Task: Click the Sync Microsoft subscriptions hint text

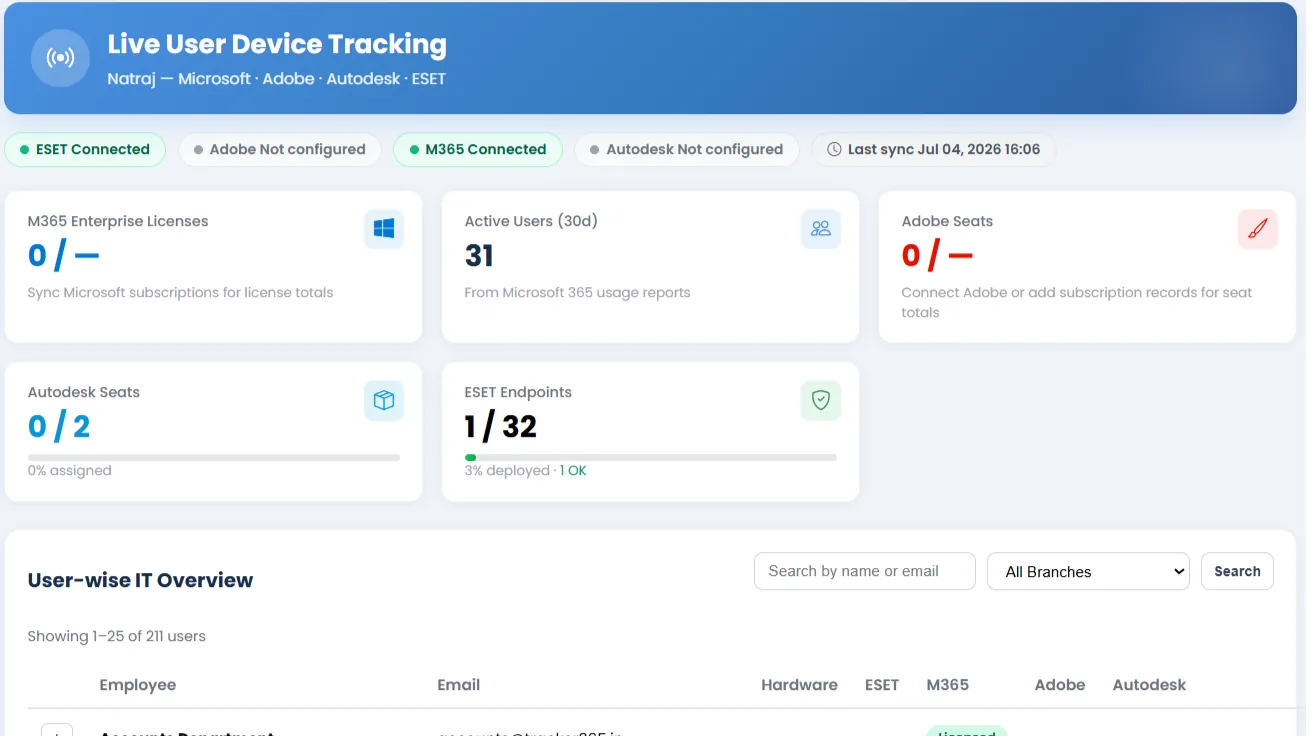Action: coord(181,293)
